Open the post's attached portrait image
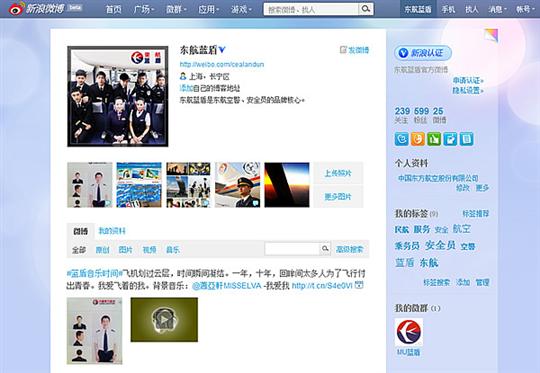This screenshot has height=373, width=540. click(x=94, y=331)
